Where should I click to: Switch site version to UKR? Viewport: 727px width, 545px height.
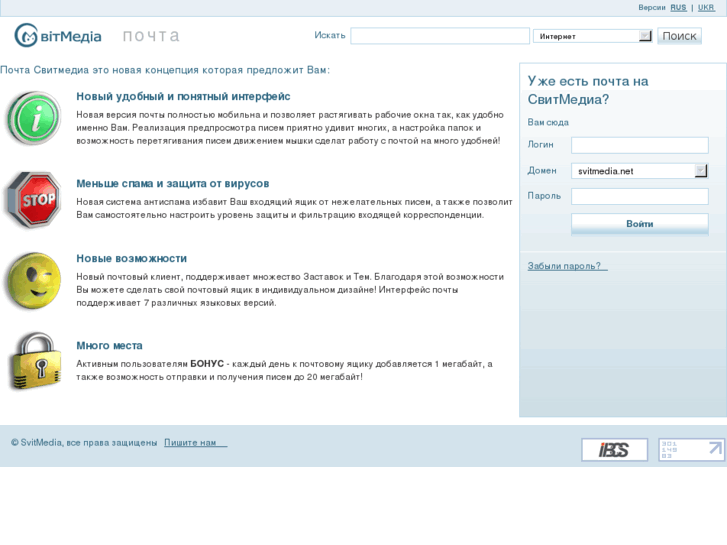click(x=706, y=7)
